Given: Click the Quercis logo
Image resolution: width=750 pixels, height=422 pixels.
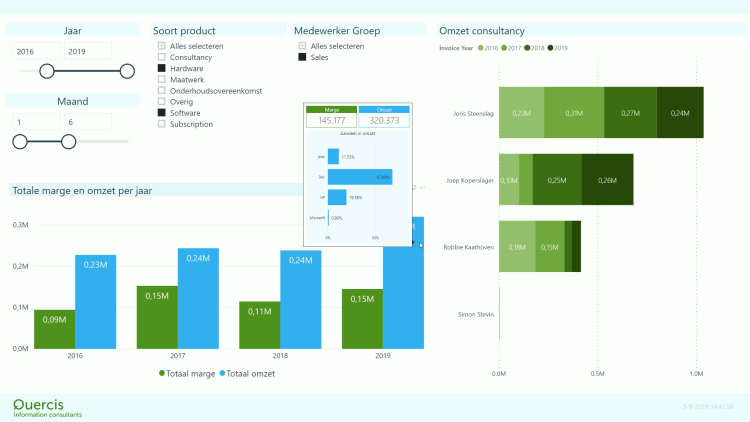Looking at the screenshot, I should point(48,406).
